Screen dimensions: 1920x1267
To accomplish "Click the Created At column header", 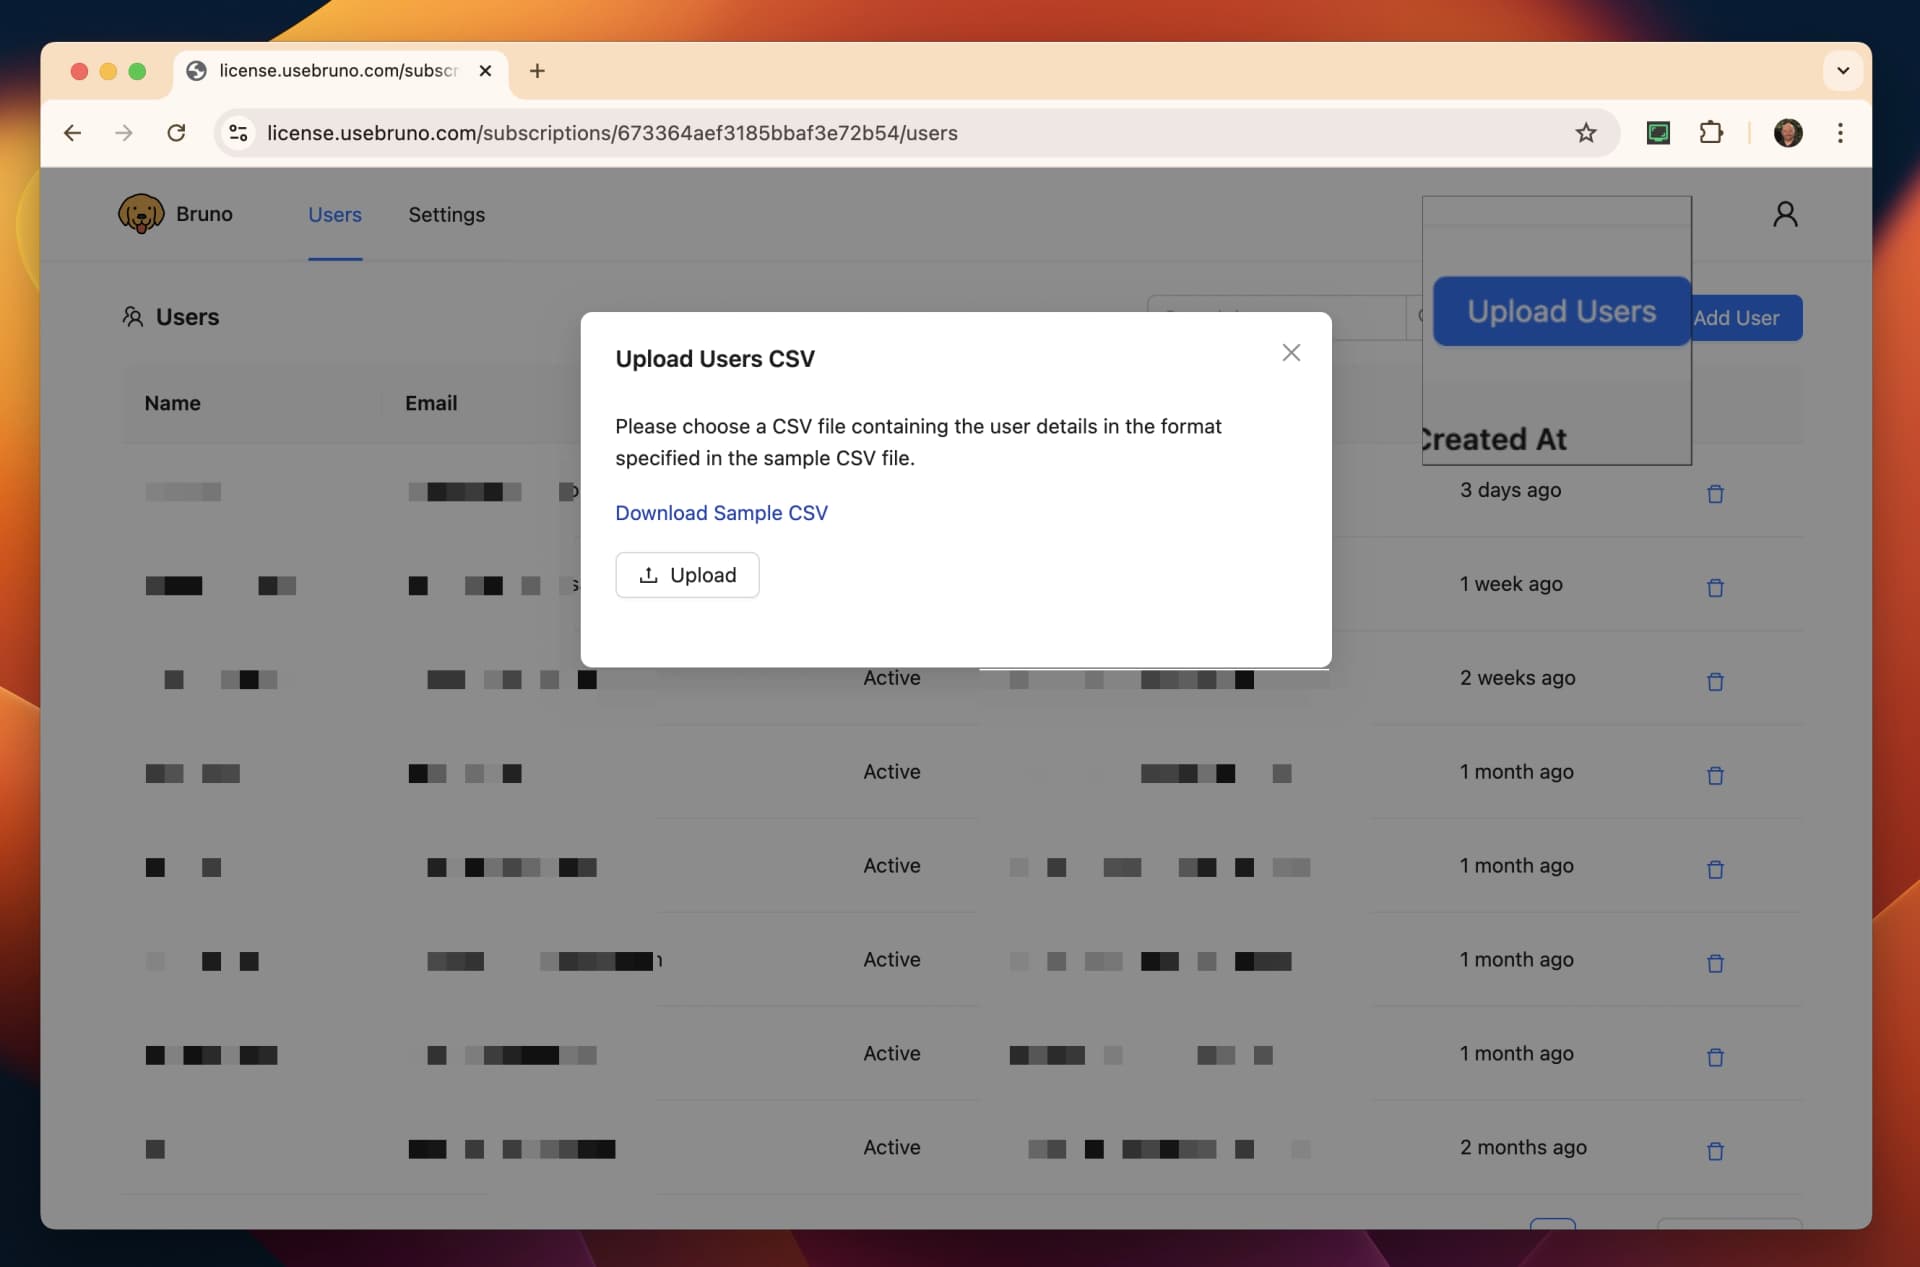I will pos(1494,439).
